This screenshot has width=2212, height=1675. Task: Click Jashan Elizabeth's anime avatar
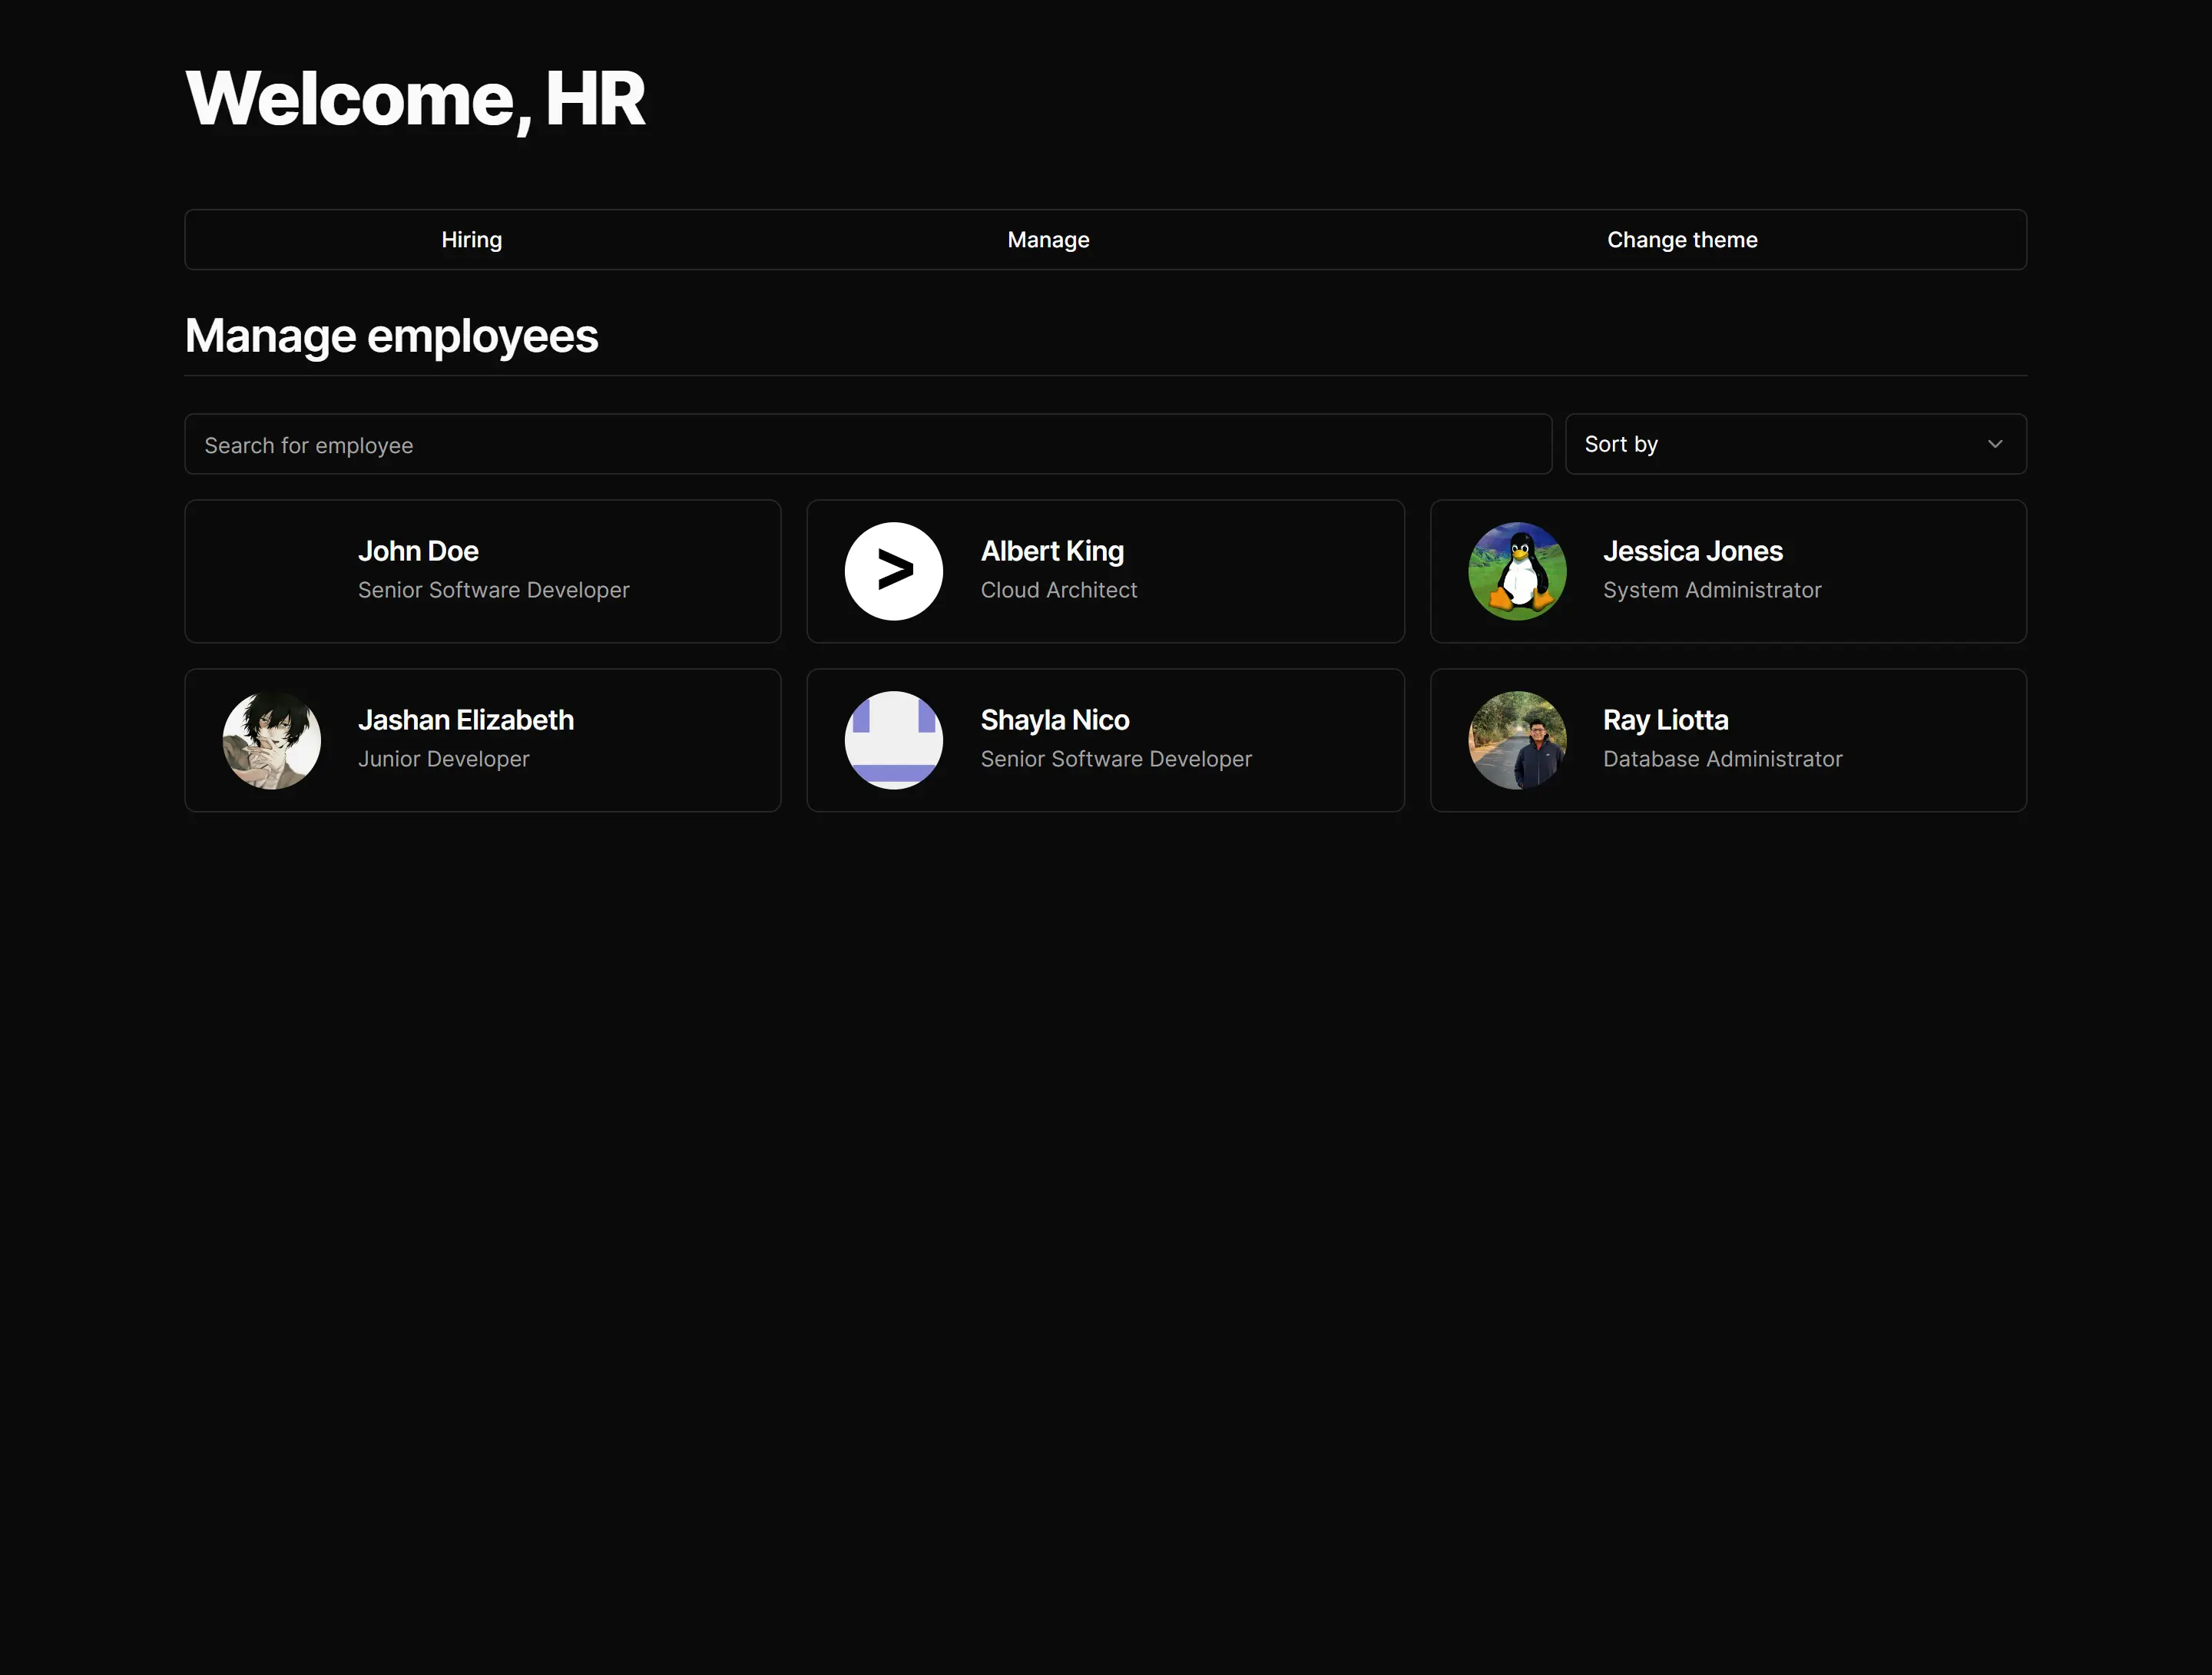point(271,740)
